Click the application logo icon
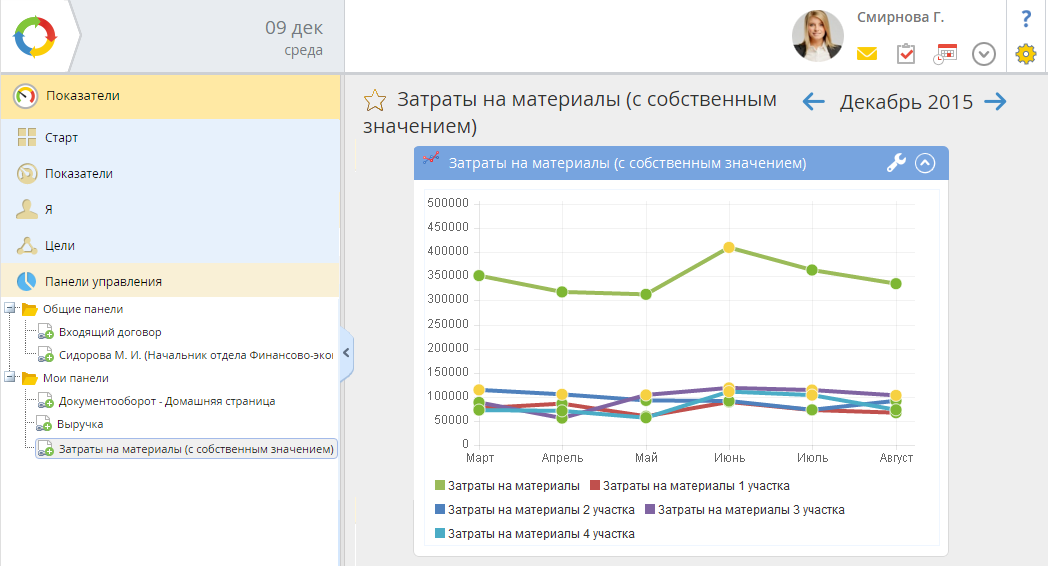 pos(35,36)
